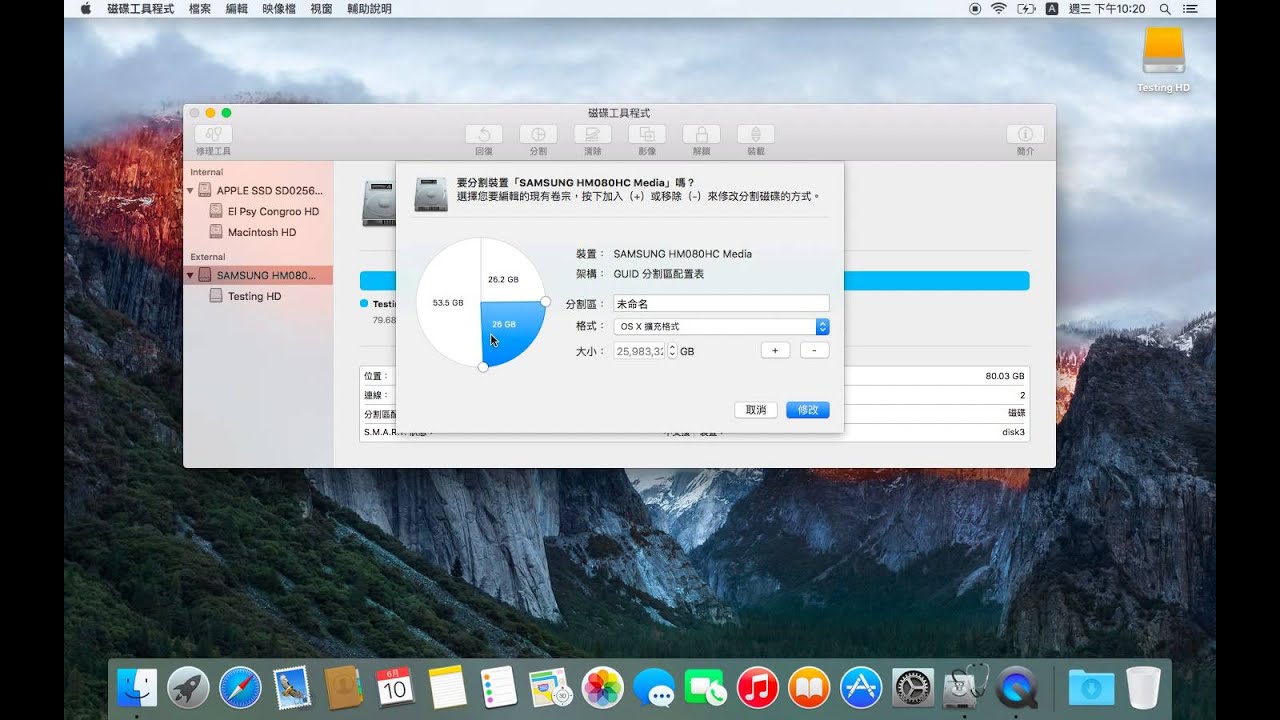
Task: Click the 分割 partition toolbar icon
Action: tap(538, 134)
